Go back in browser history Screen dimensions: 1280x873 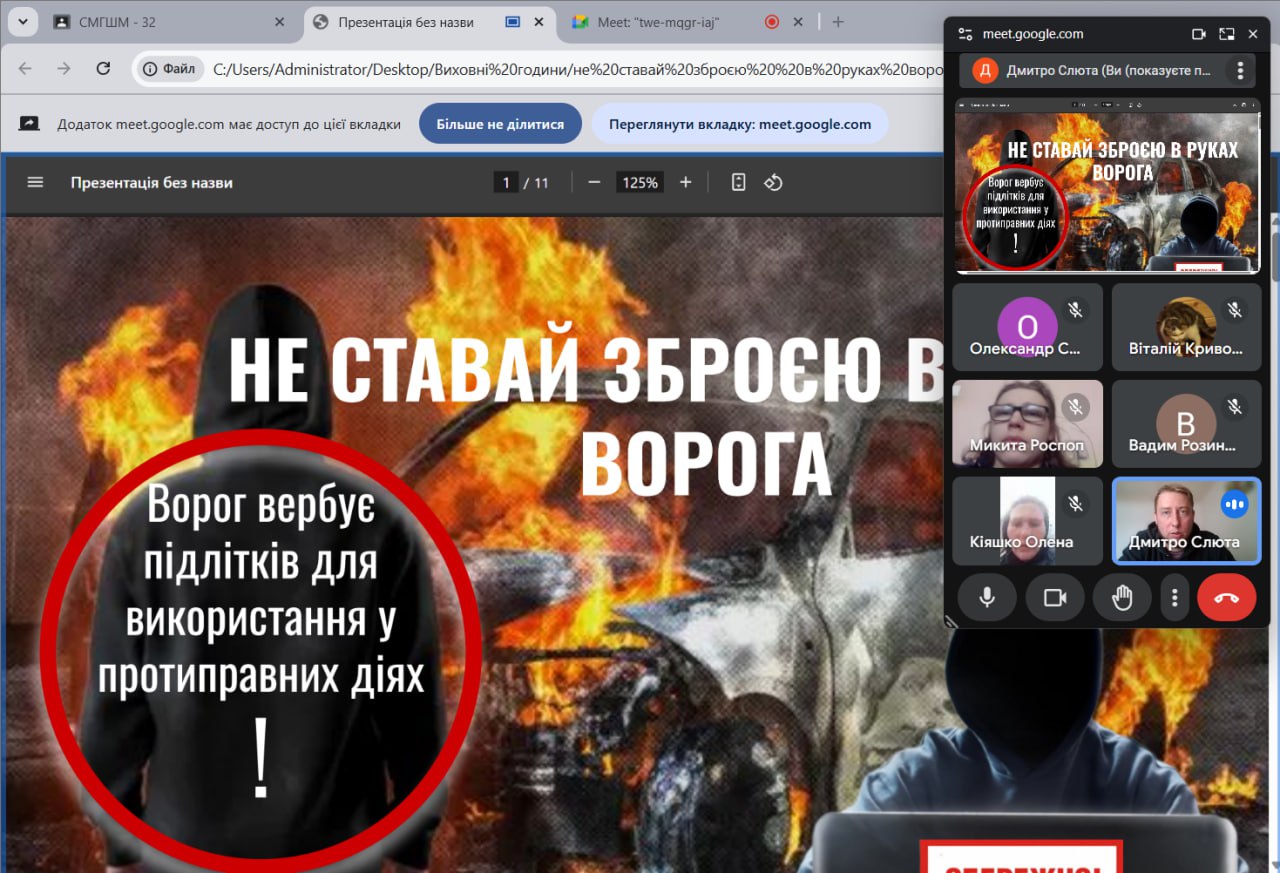(x=25, y=68)
